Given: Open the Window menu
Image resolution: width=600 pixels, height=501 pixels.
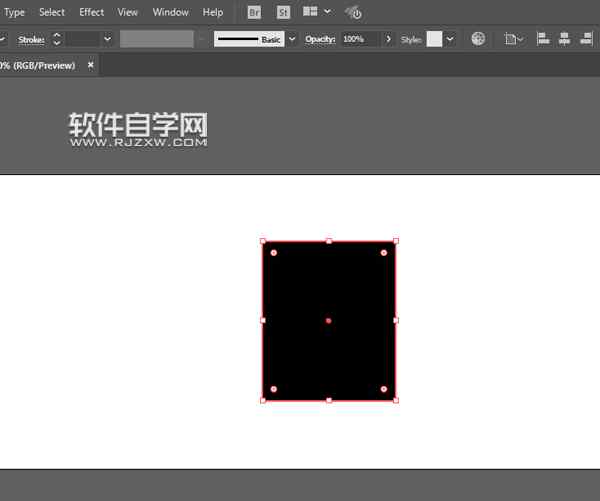Looking at the screenshot, I should click(170, 12).
